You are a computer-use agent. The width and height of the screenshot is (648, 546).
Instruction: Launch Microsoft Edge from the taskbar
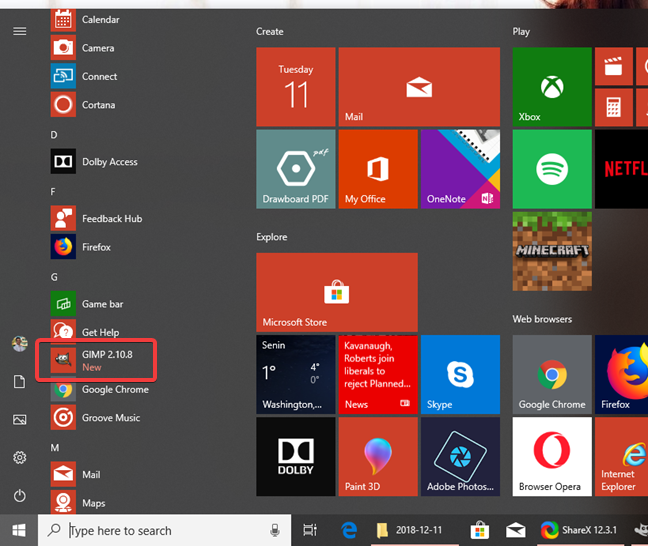[x=349, y=530]
